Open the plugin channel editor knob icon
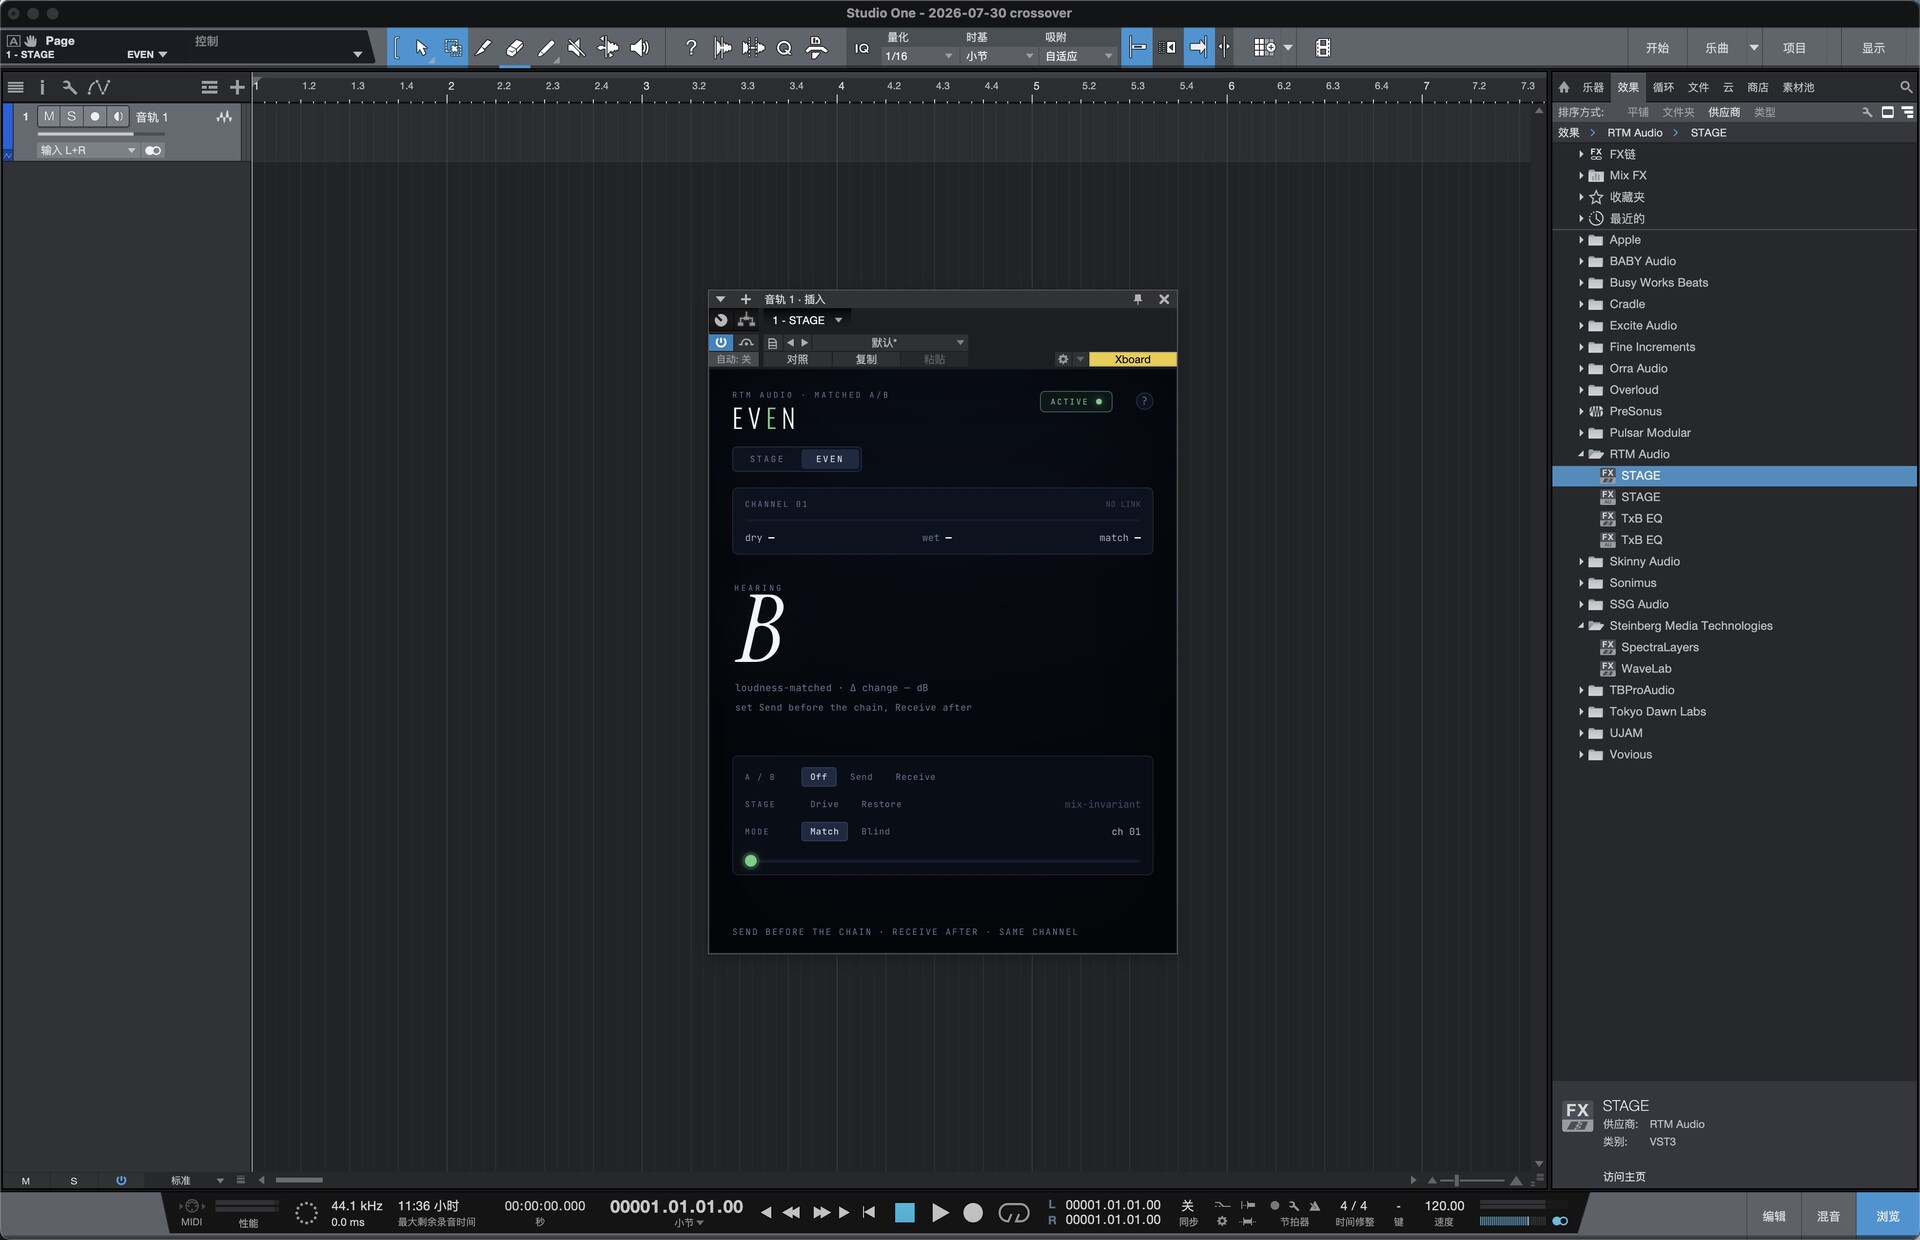 point(721,320)
